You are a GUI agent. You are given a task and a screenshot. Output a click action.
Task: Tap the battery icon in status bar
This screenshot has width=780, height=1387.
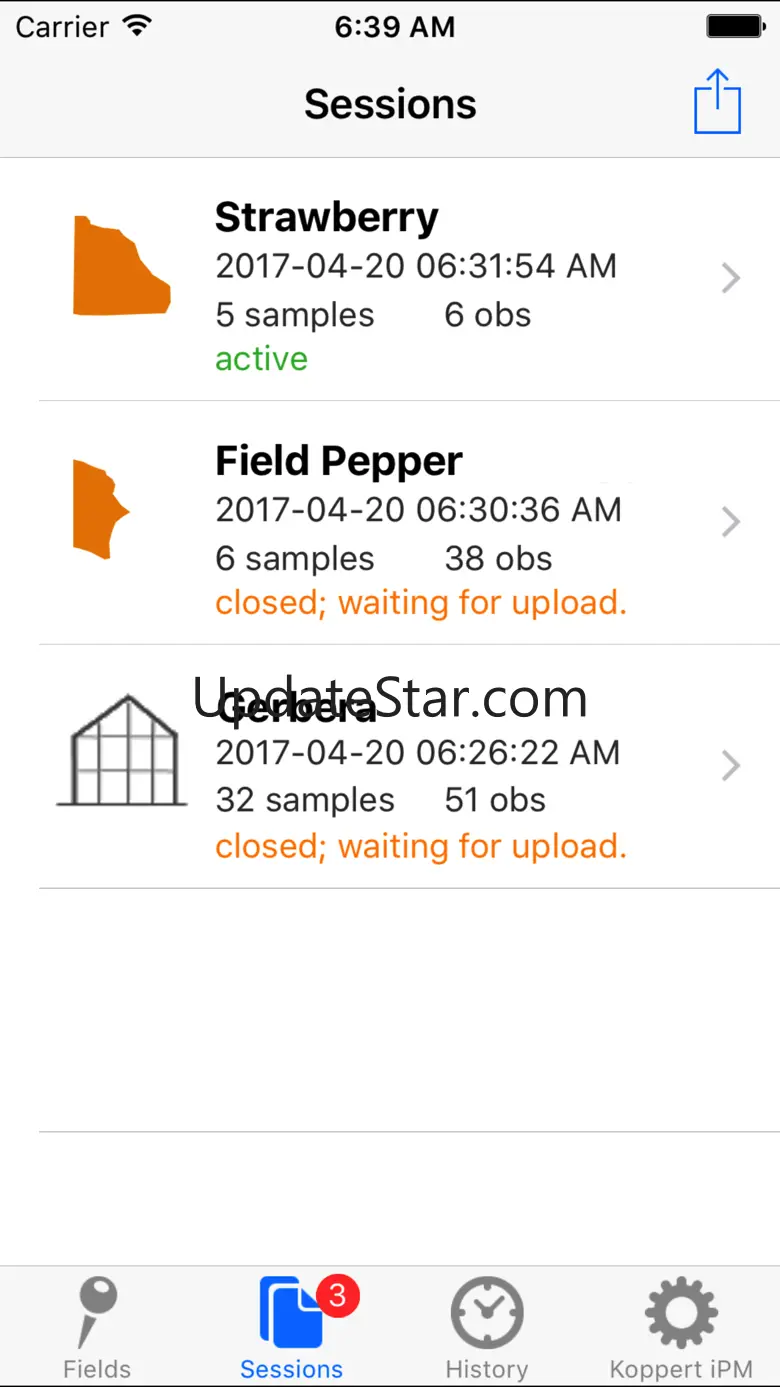pos(736,27)
